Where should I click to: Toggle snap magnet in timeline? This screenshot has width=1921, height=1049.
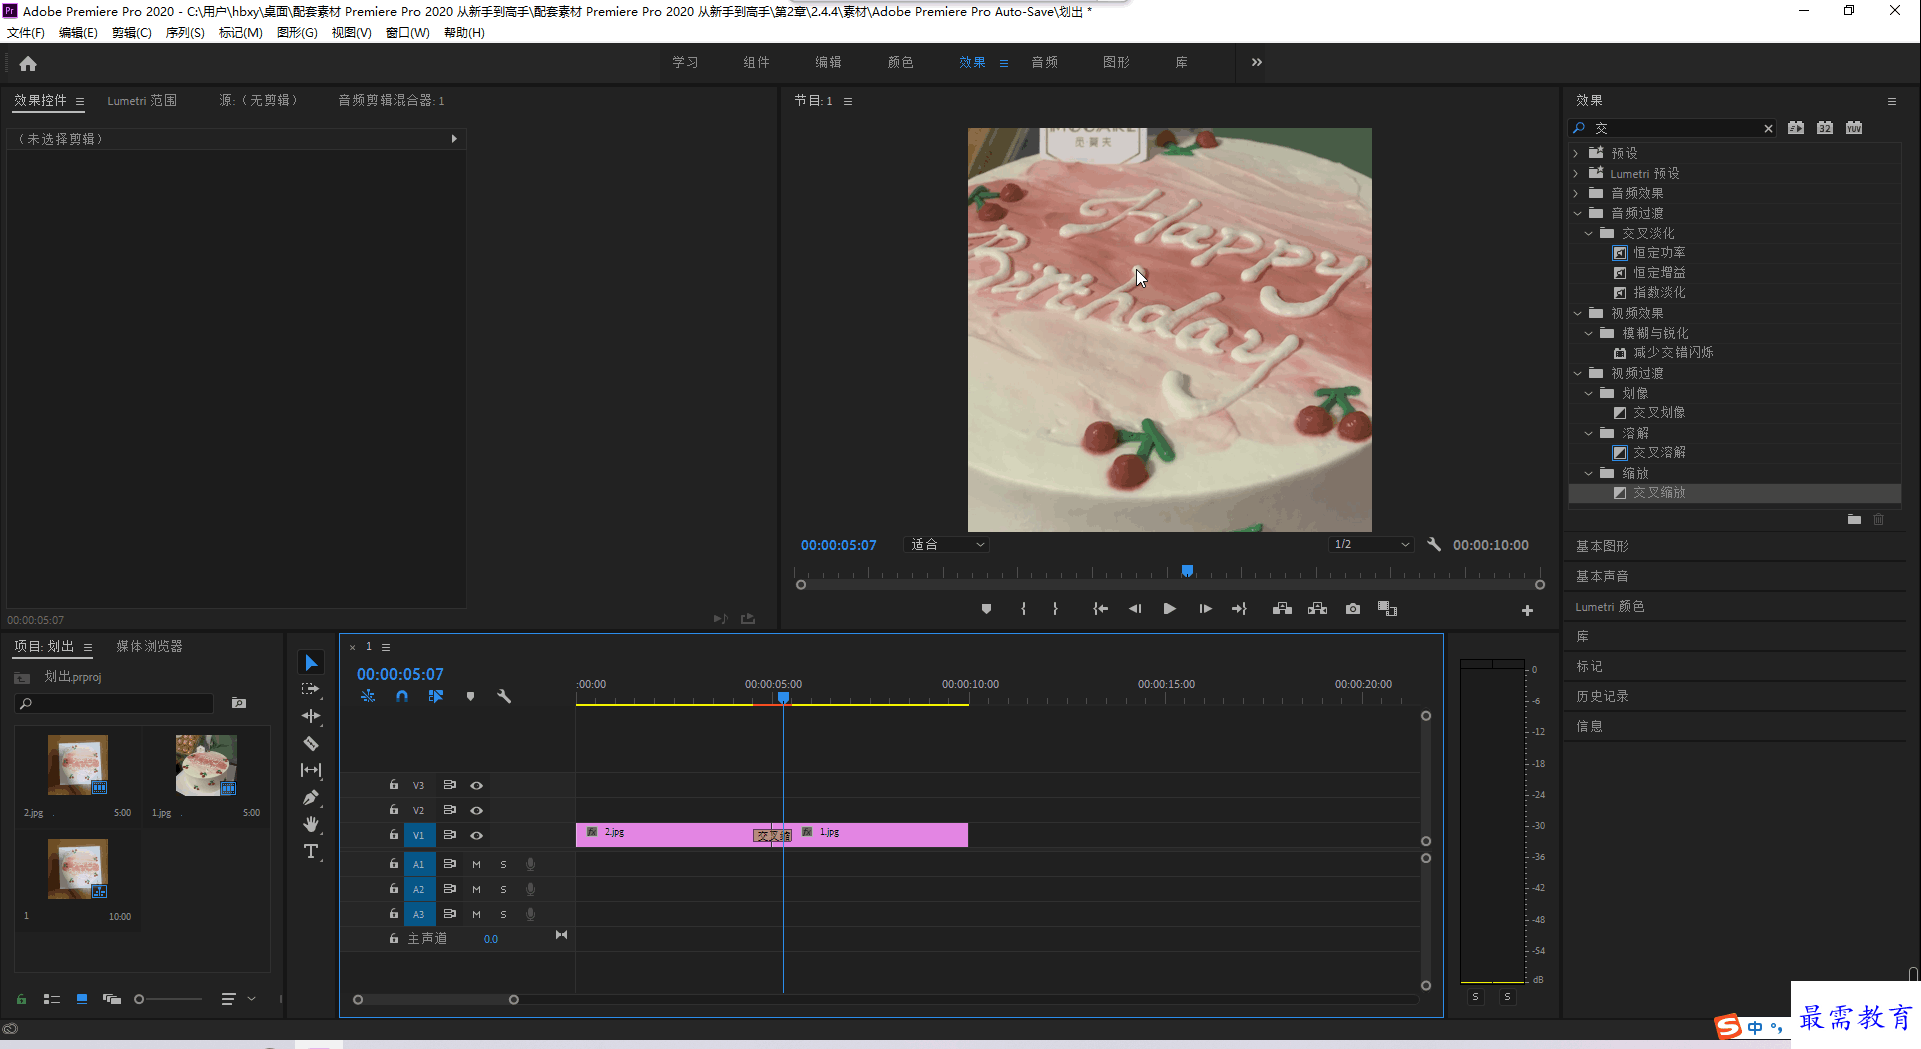(402, 696)
